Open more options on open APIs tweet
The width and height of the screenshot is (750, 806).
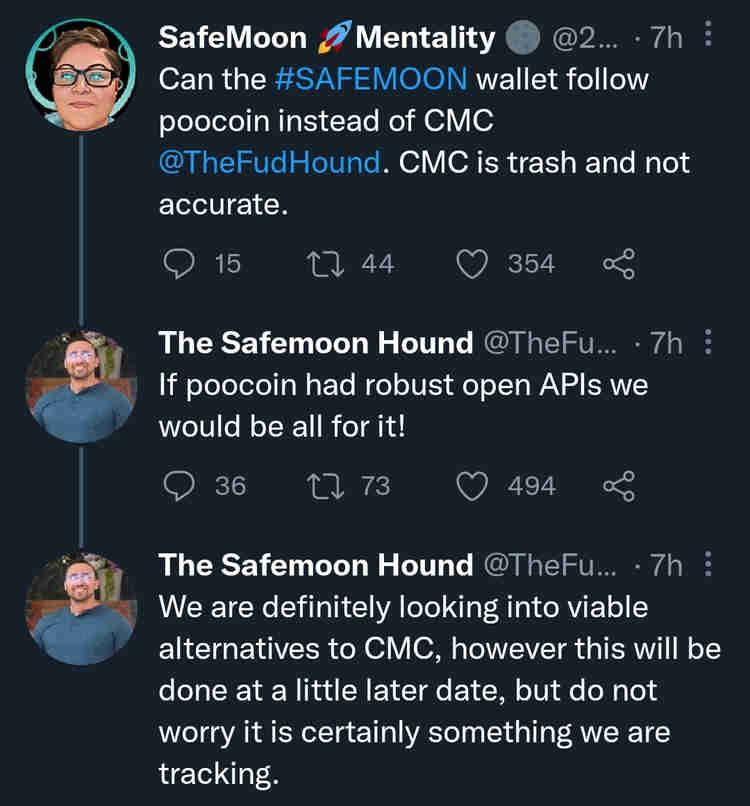pyautogui.click(x=709, y=343)
